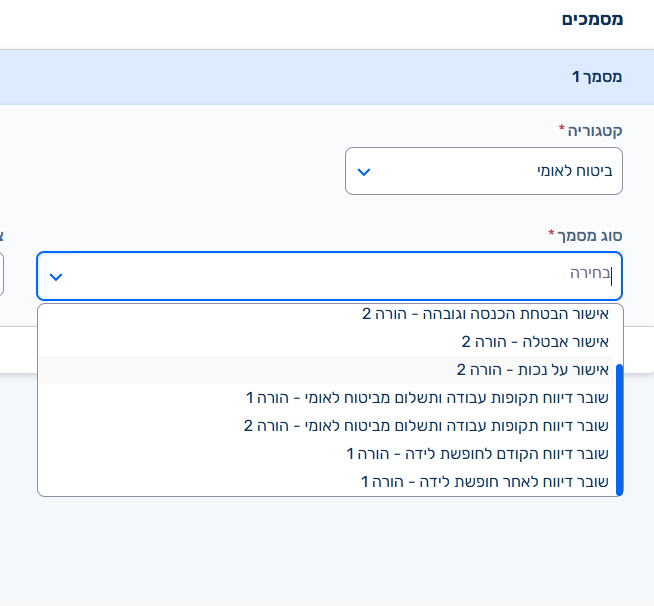Click scrollbar track above the blue thumb

619,333
